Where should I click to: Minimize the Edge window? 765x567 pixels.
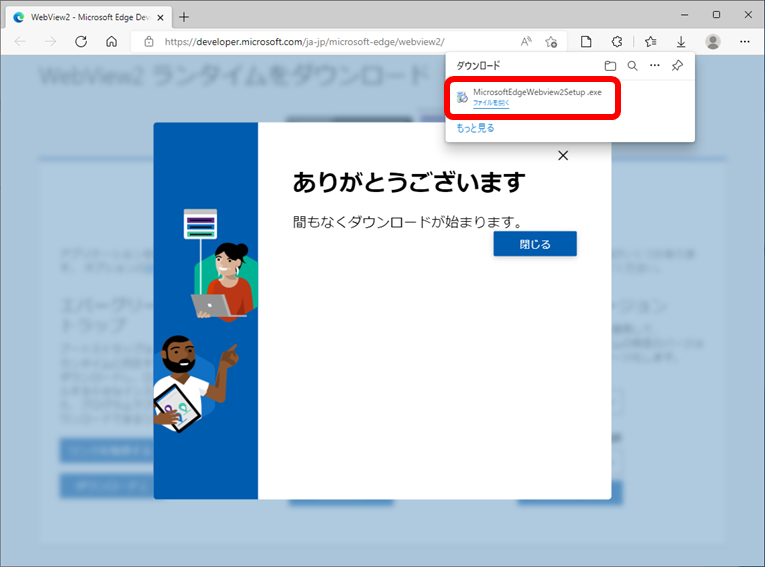coord(684,15)
